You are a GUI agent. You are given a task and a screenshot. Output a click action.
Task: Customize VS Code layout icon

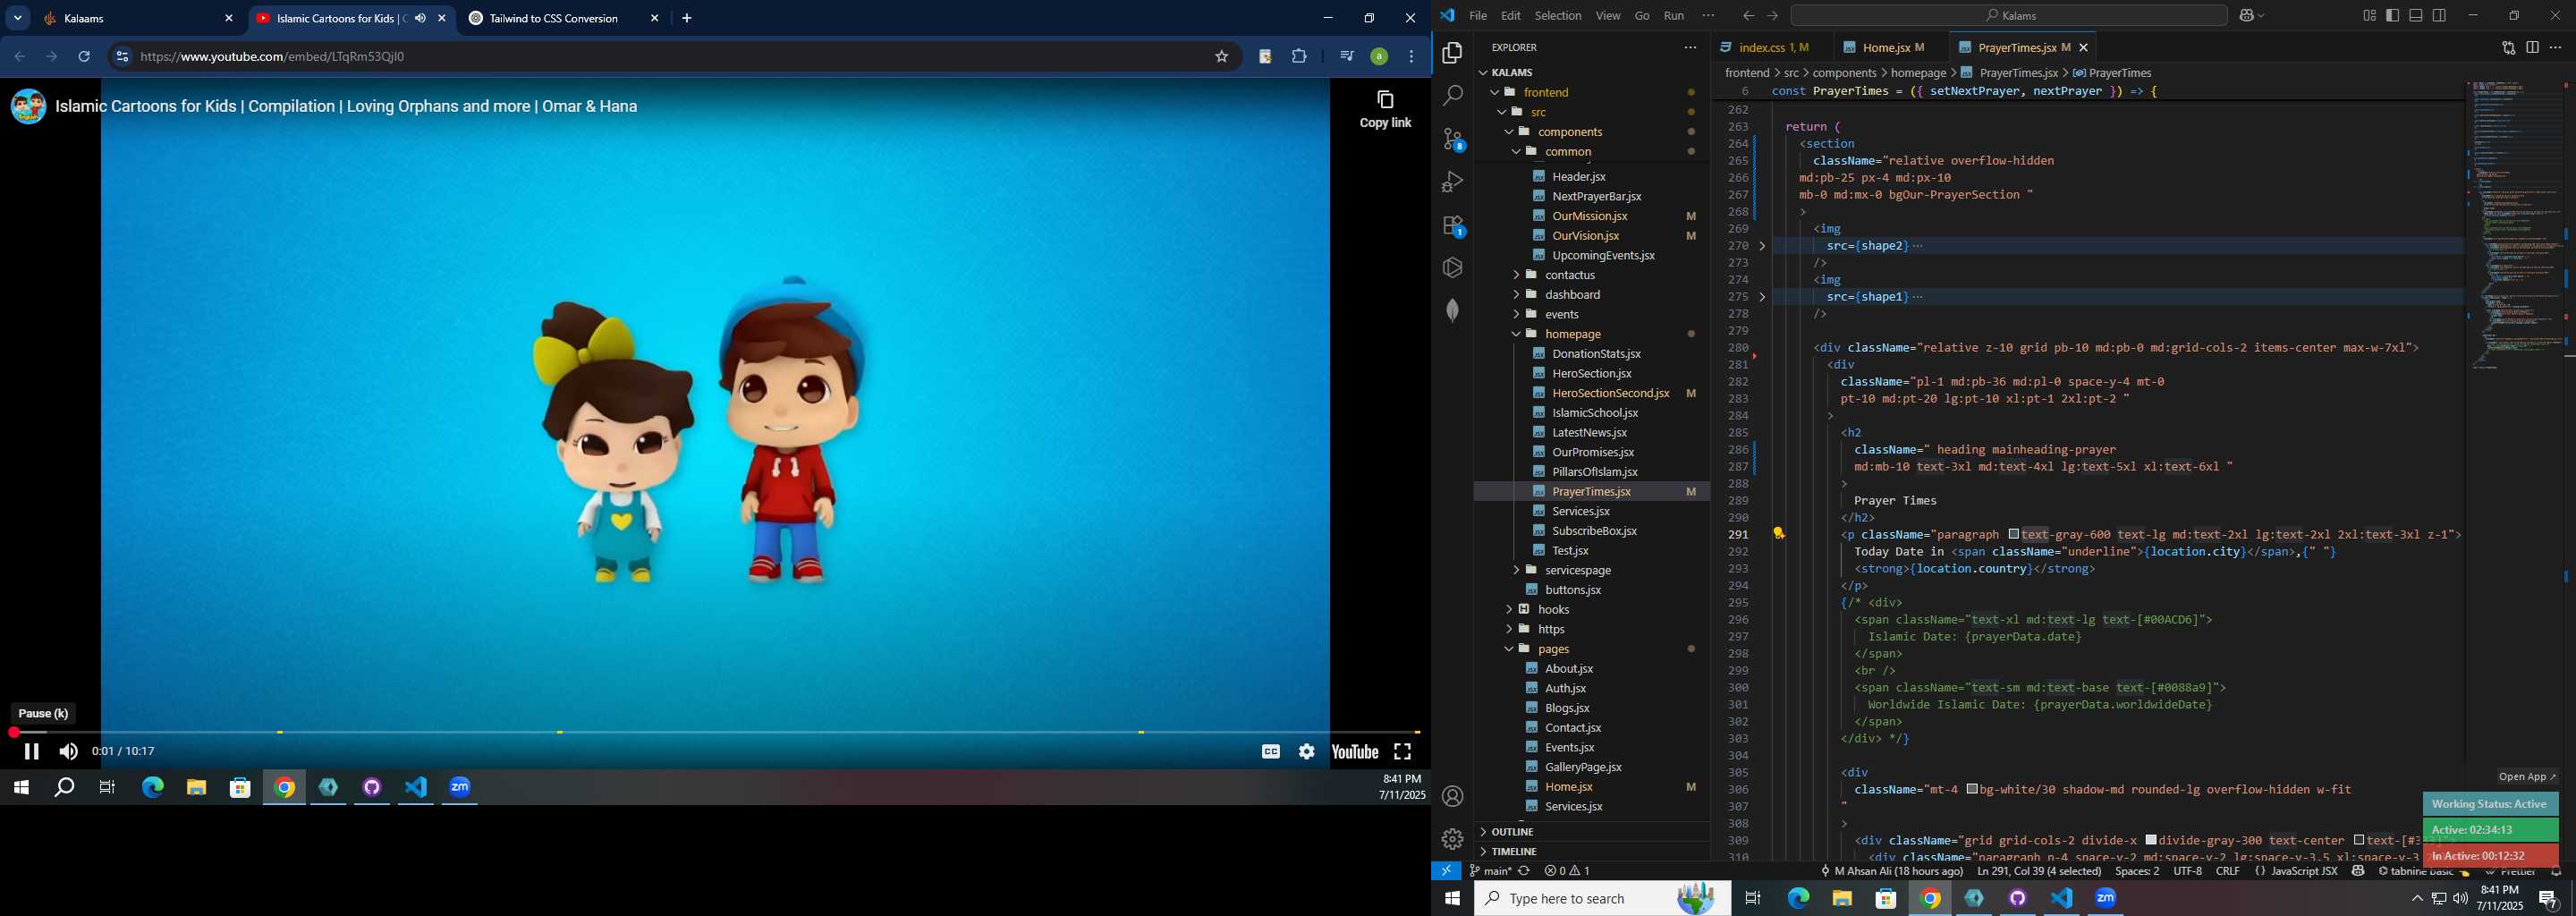pyautogui.click(x=2370, y=16)
